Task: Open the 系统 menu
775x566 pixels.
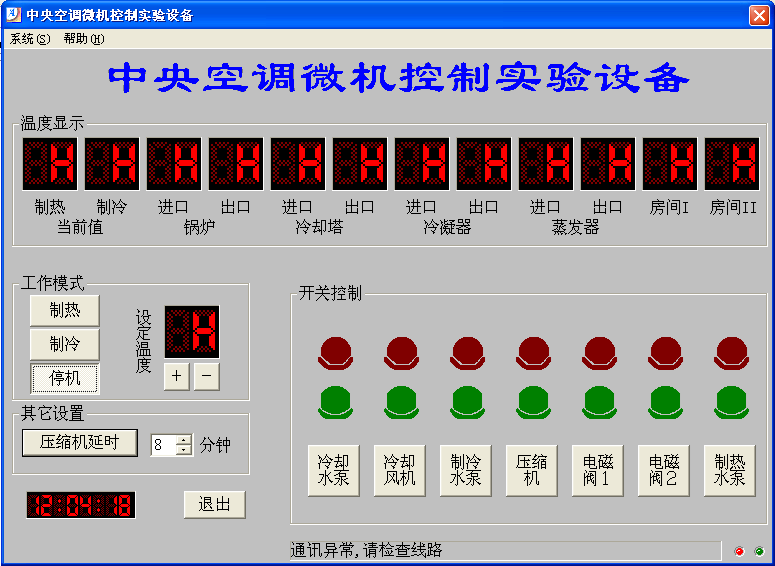Action: (x=29, y=39)
